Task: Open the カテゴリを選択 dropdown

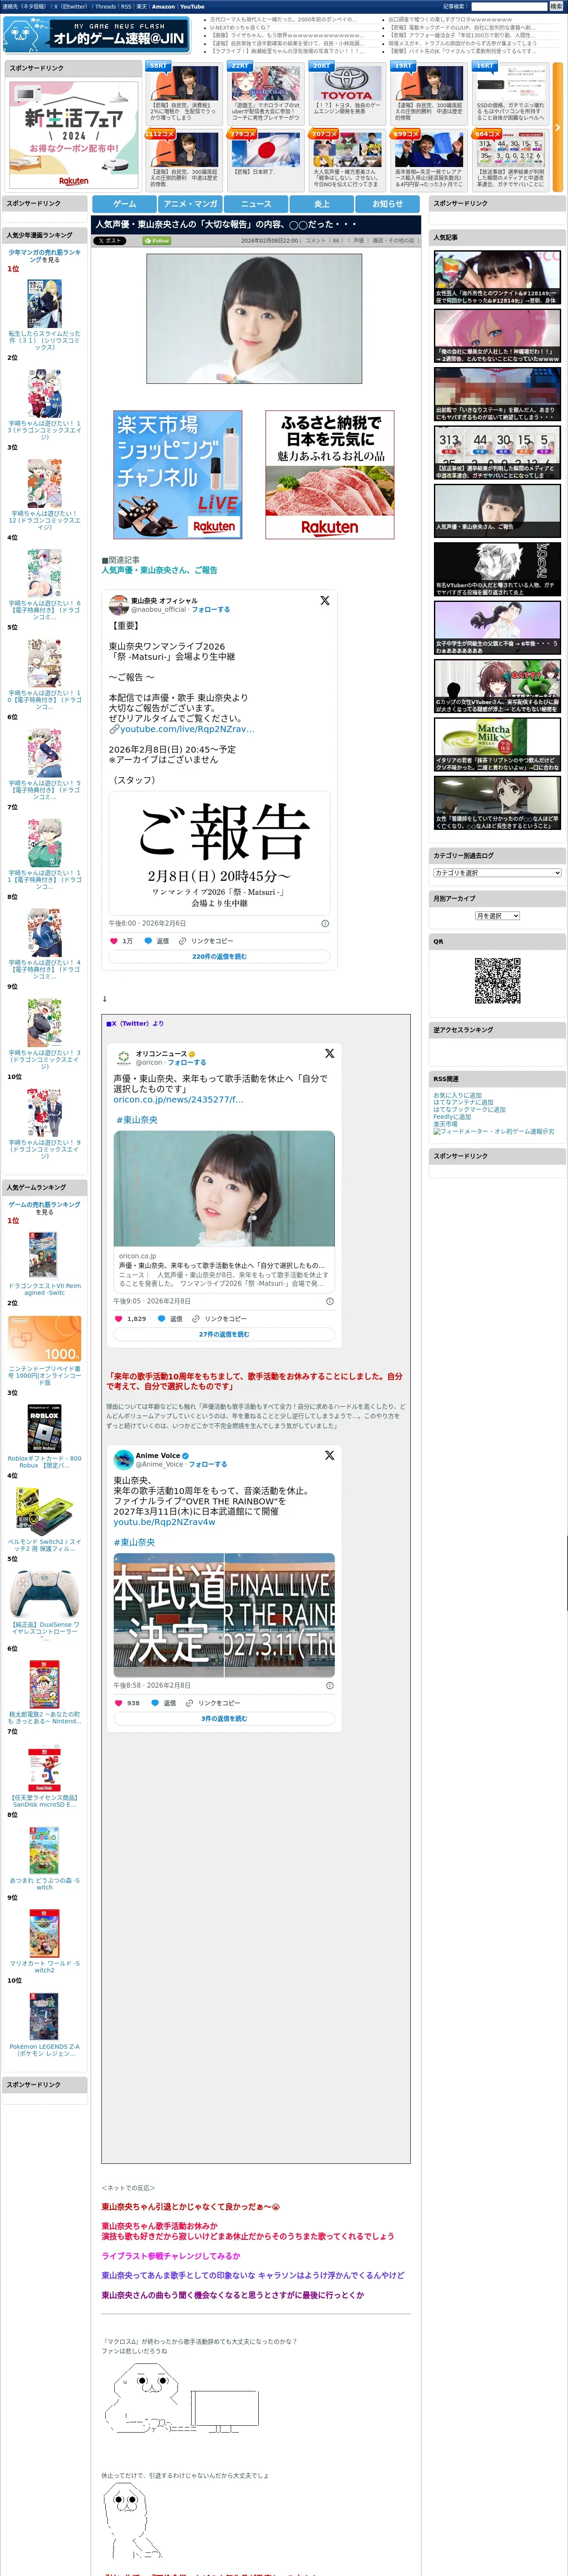Action: click(x=497, y=873)
